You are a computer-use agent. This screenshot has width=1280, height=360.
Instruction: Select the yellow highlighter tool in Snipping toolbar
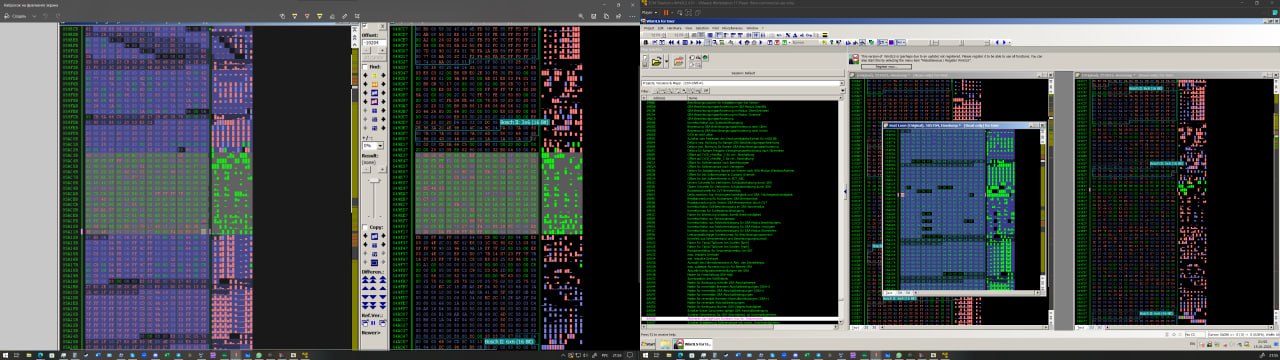[320, 16]
